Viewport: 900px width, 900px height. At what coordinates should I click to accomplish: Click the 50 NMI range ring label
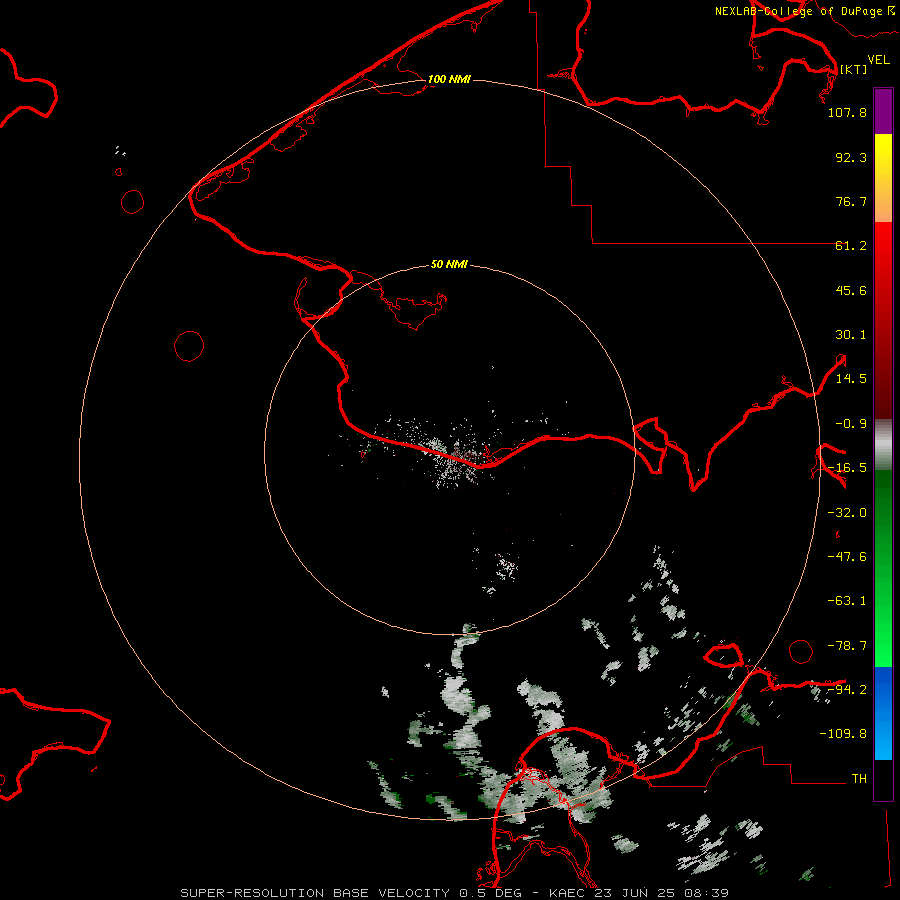pyautogui.click(x=449, y=265)
